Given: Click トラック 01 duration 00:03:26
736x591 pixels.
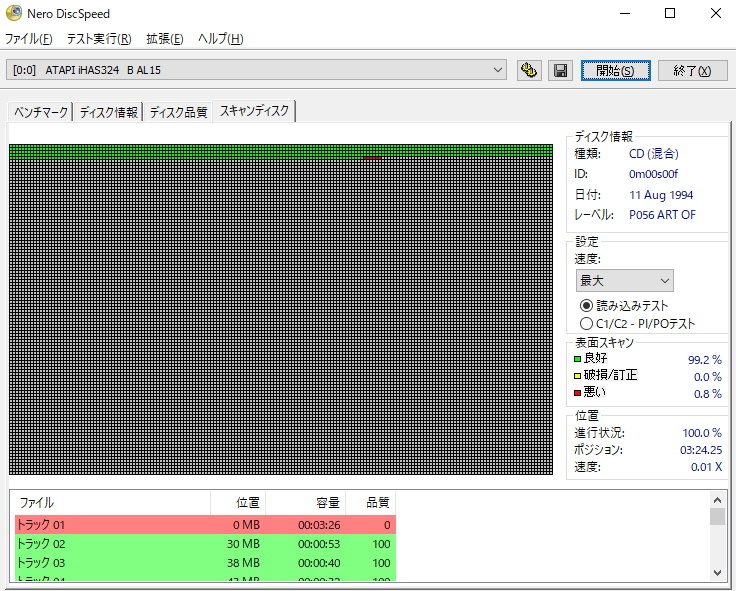Looking at the screenshot, I should click(x=319, y=525).
